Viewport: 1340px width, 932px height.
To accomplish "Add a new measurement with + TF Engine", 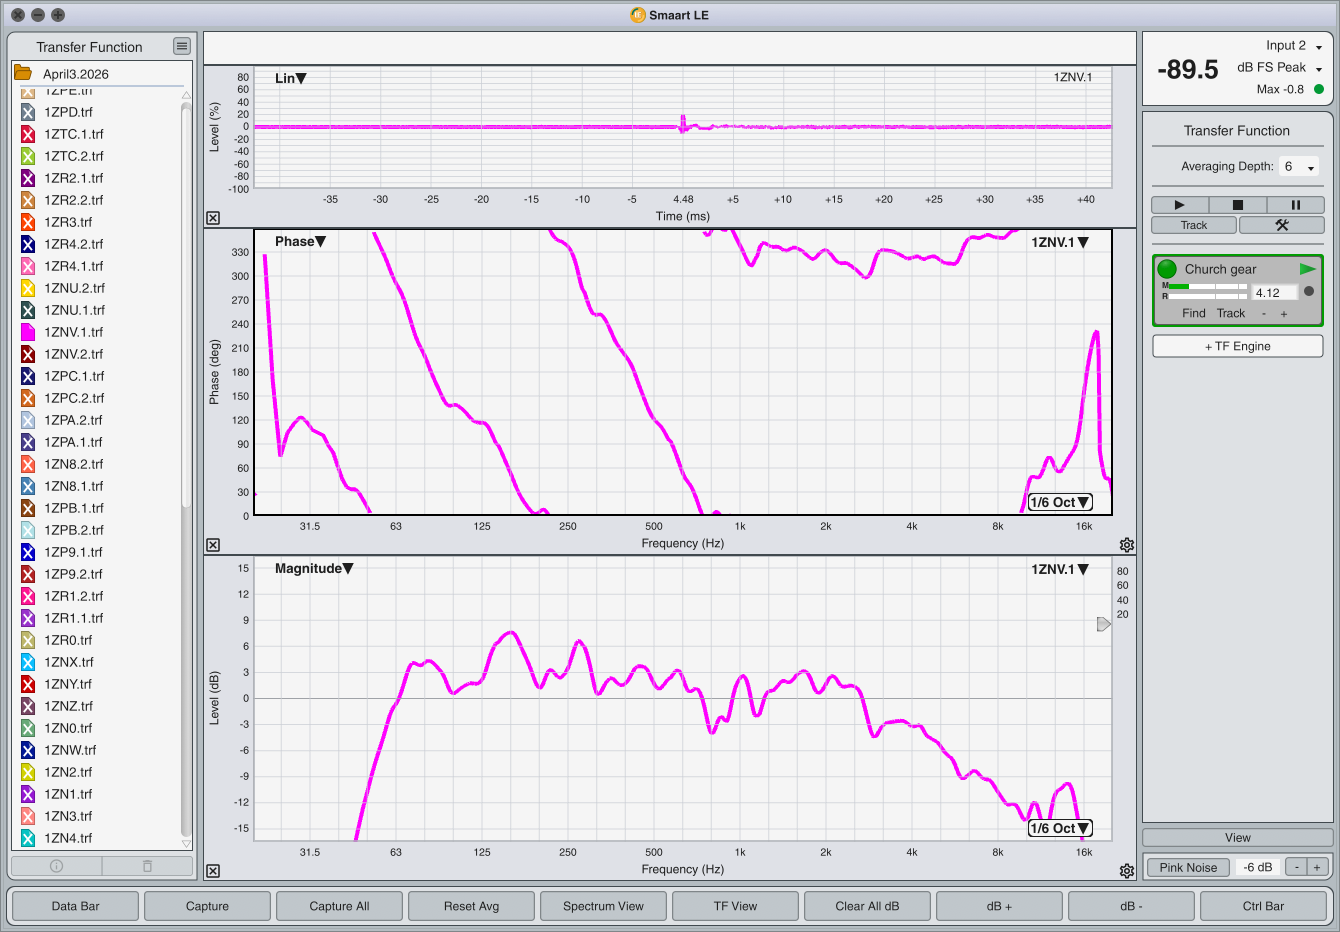I will [x=1238, y=346].
